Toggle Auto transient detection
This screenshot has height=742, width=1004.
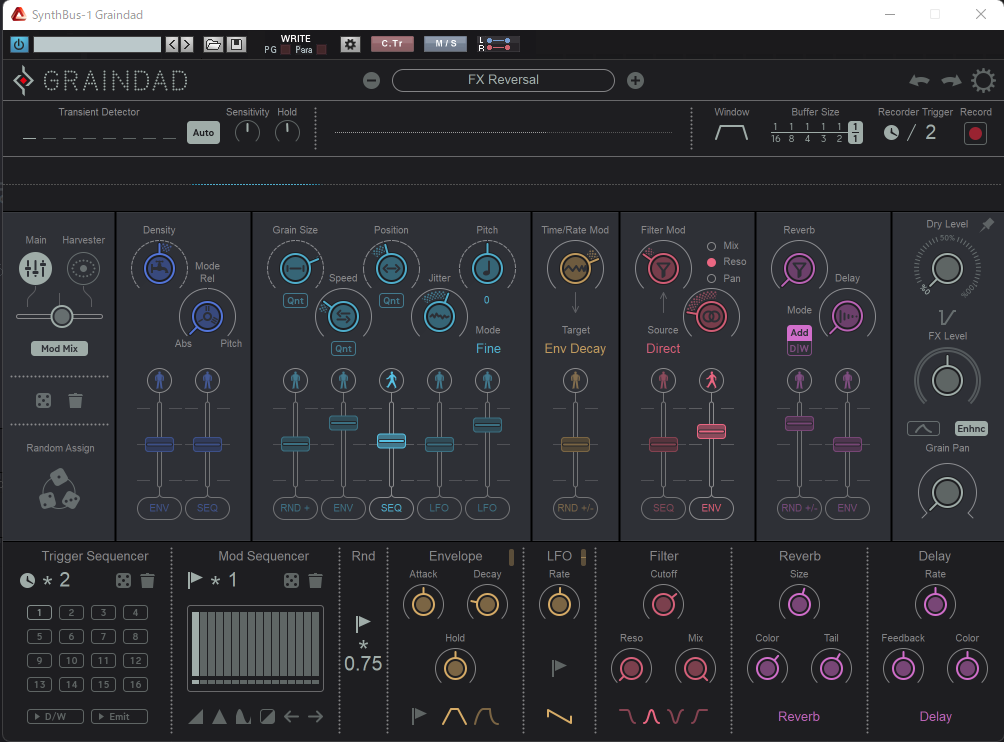[203, 133]
